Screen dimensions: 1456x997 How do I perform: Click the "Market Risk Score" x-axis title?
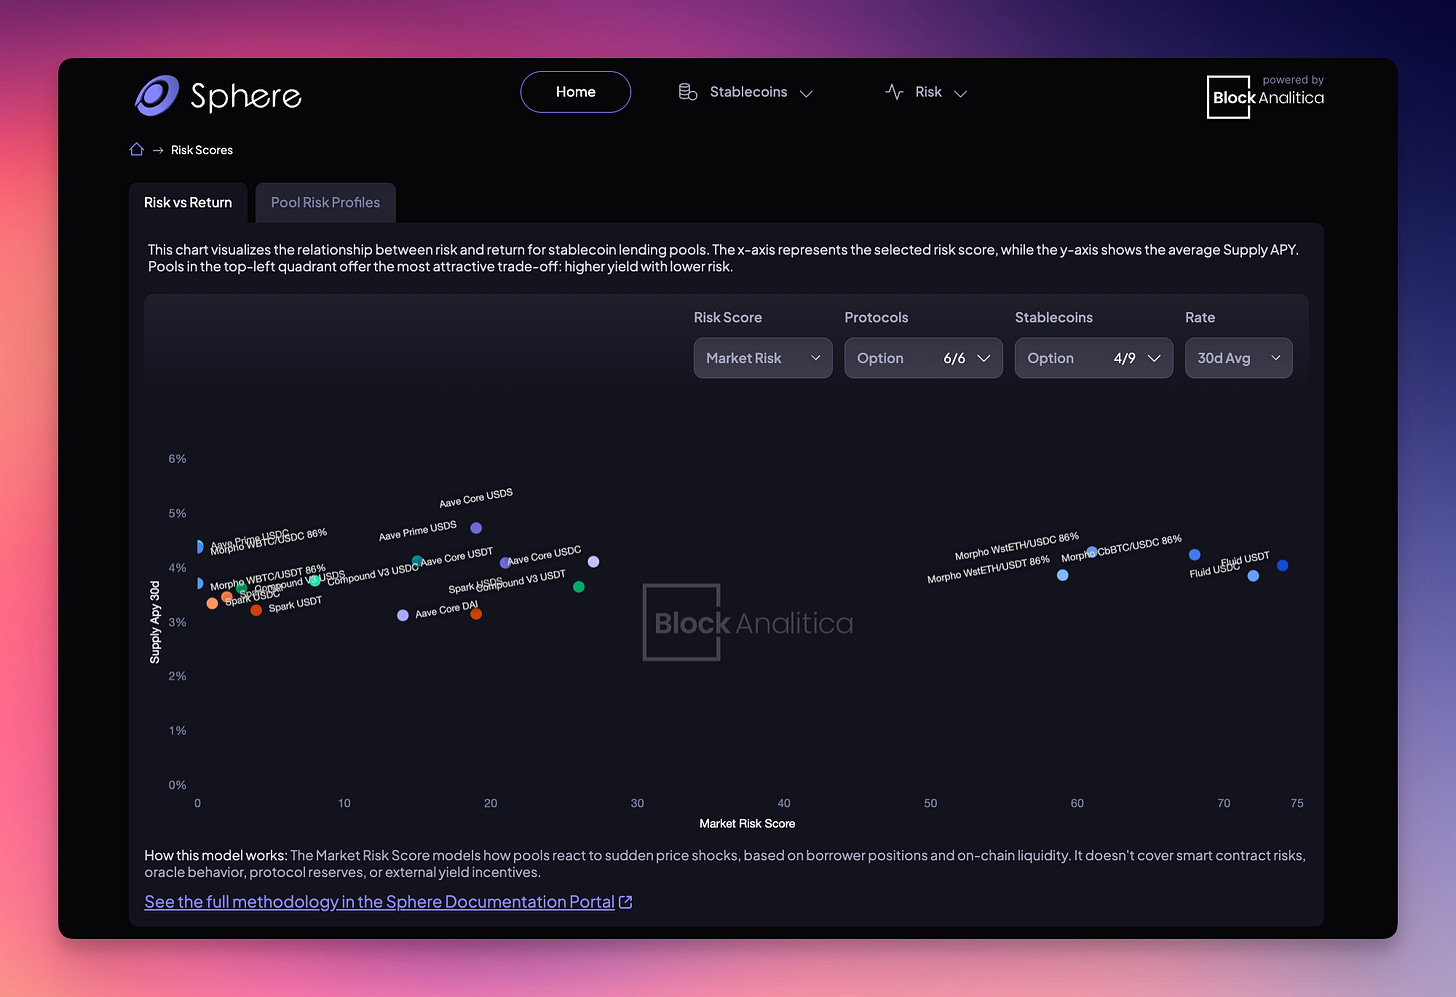747,824
